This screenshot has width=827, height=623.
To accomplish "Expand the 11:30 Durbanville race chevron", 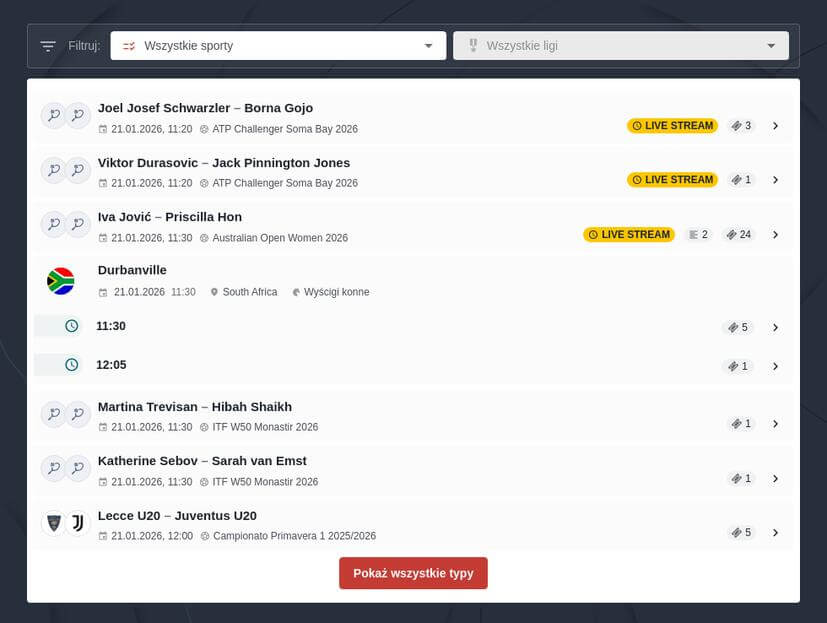I will coord(775,328).
